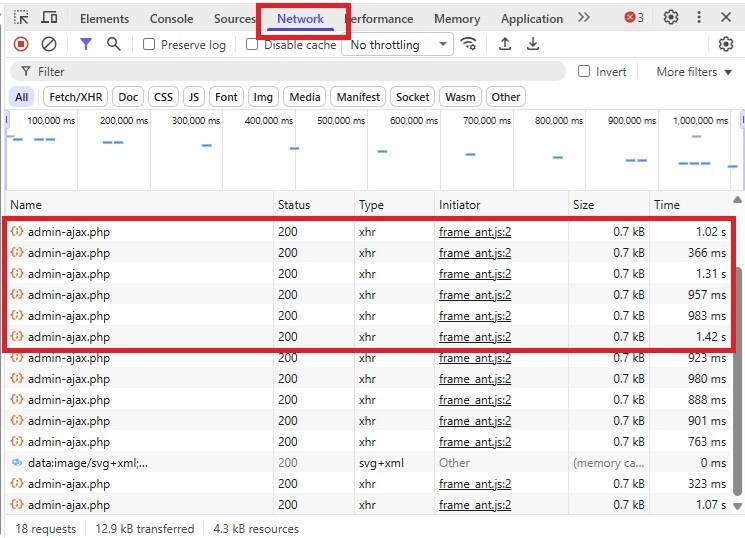The image size is (745, 538).
Task: Select the All request type filter
Action: 21,97
